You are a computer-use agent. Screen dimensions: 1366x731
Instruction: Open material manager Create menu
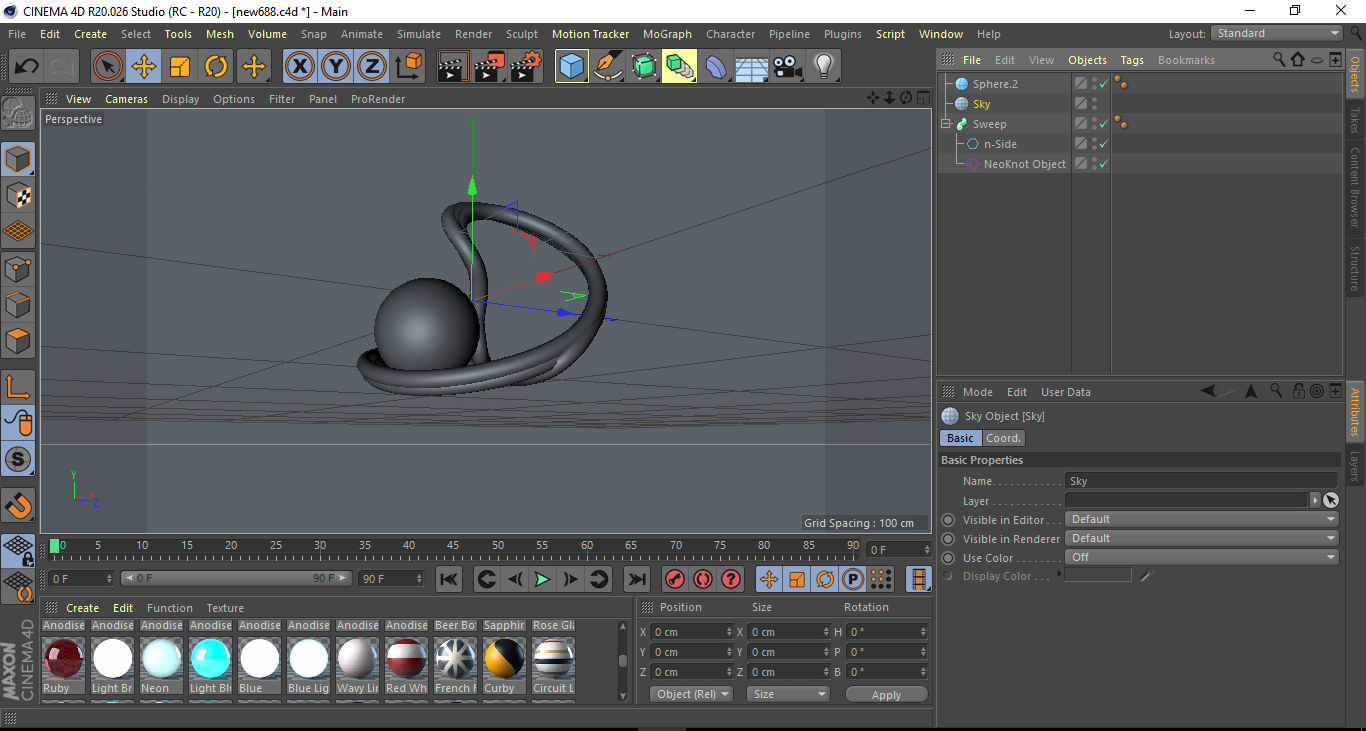tap(83, 608)
